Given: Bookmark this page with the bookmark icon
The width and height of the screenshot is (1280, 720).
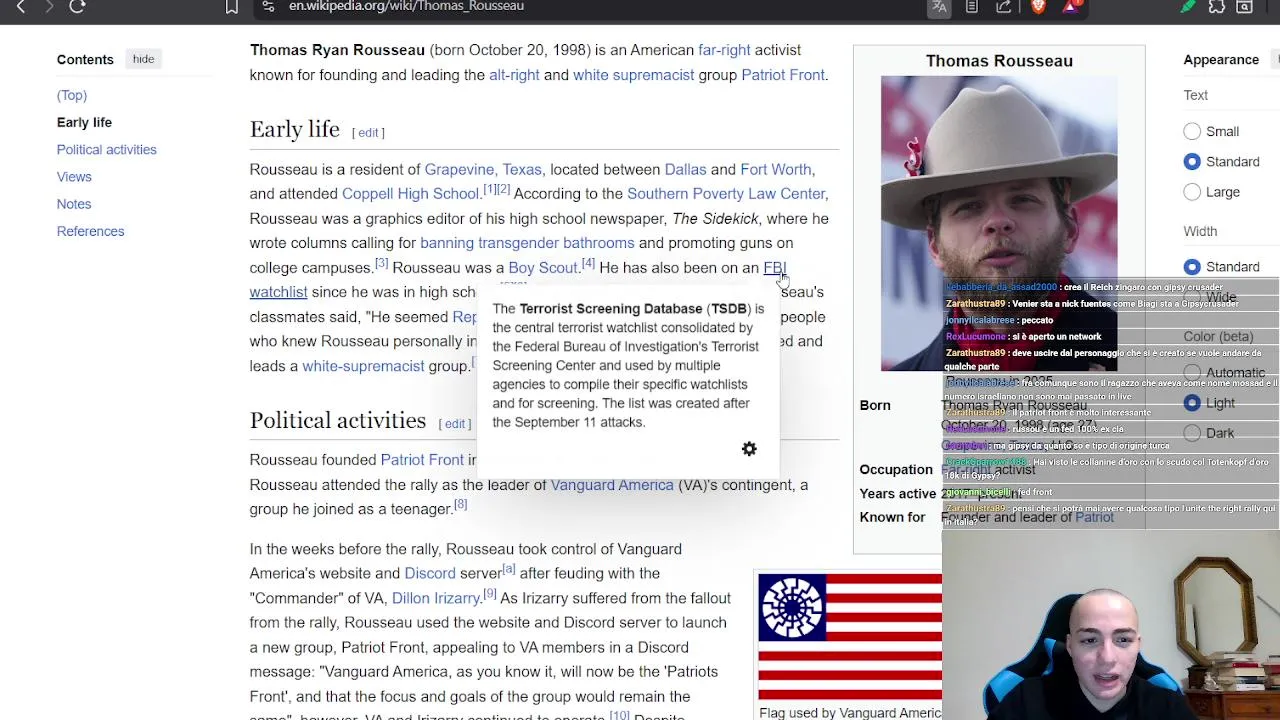Looking at the screenshot, I should (232, 6).
